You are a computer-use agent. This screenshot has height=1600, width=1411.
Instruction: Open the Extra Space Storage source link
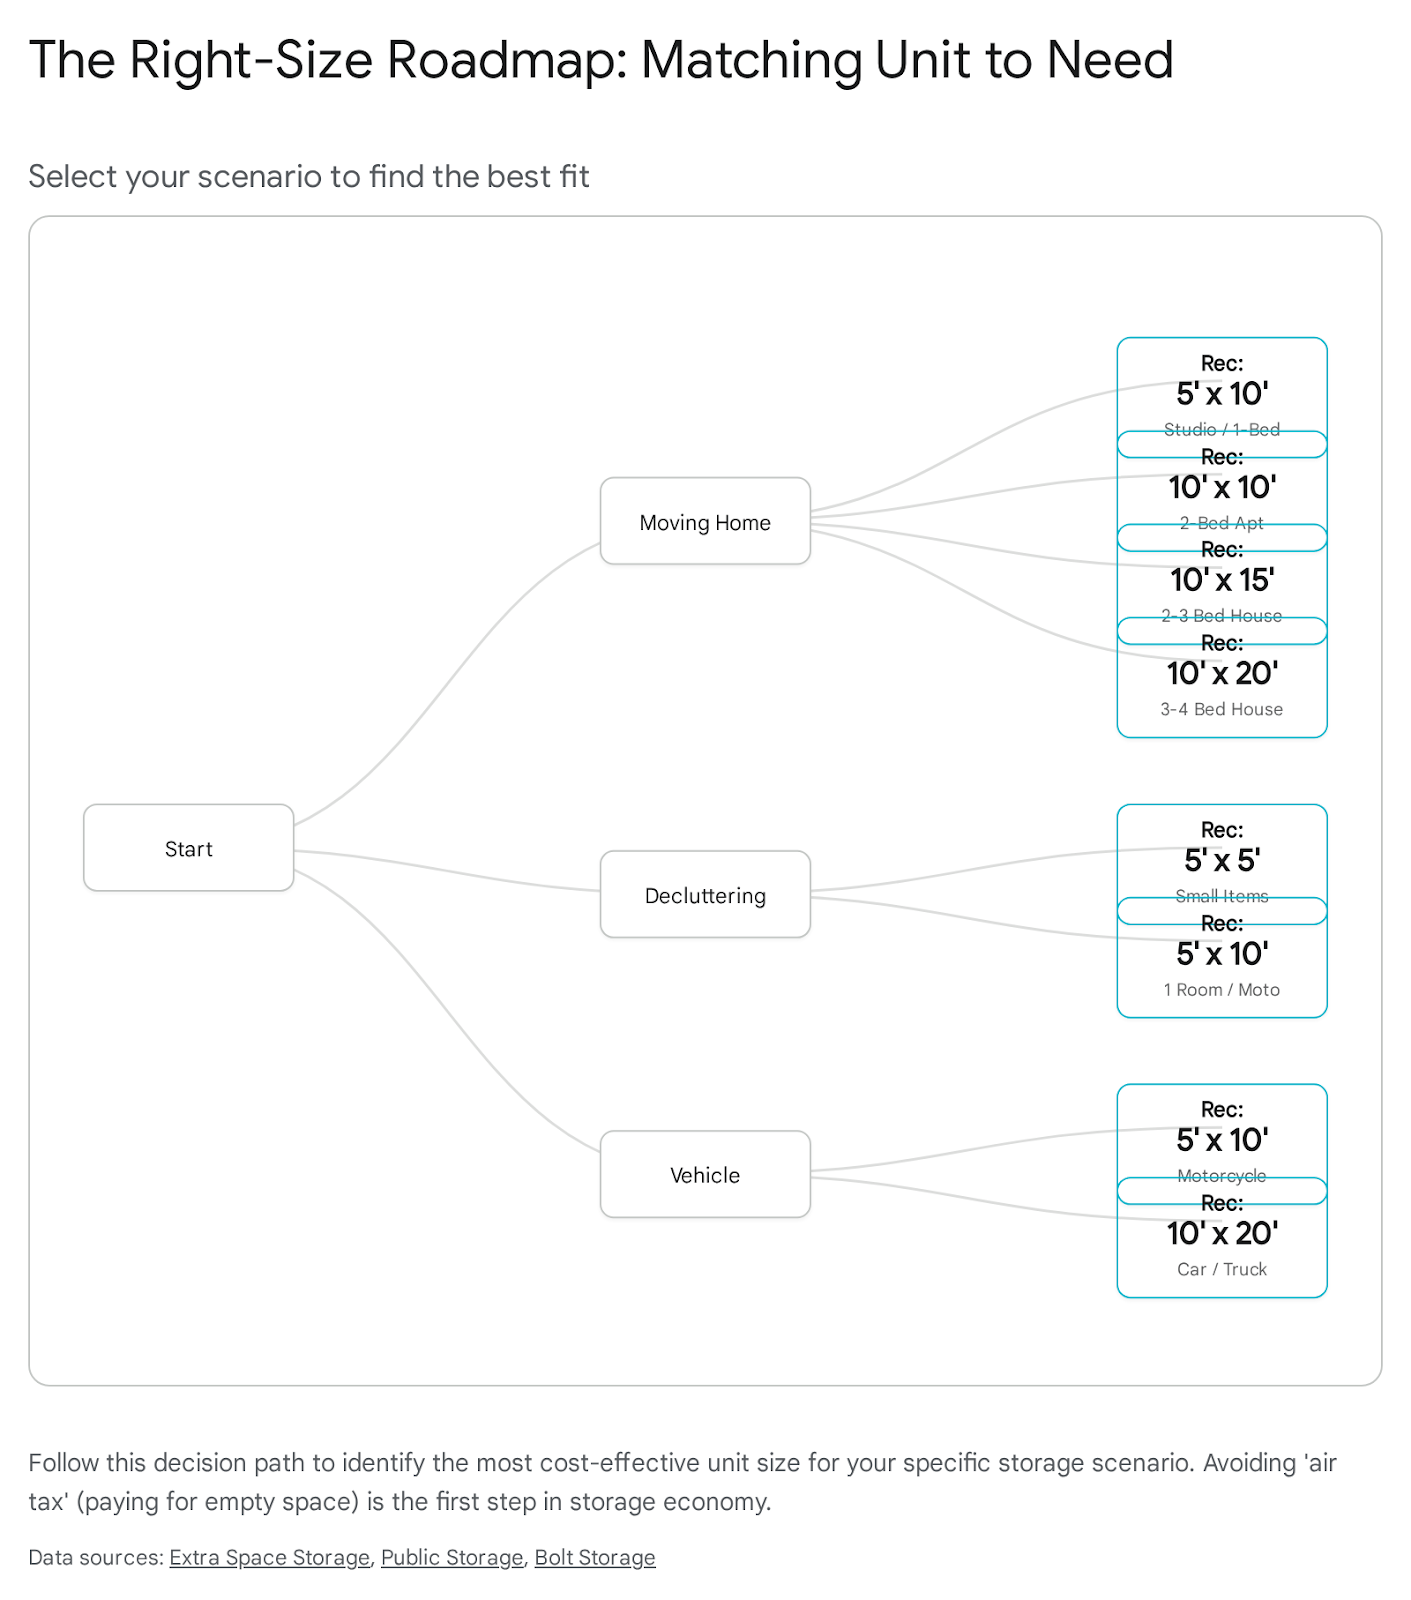[x=269, y=1557]
